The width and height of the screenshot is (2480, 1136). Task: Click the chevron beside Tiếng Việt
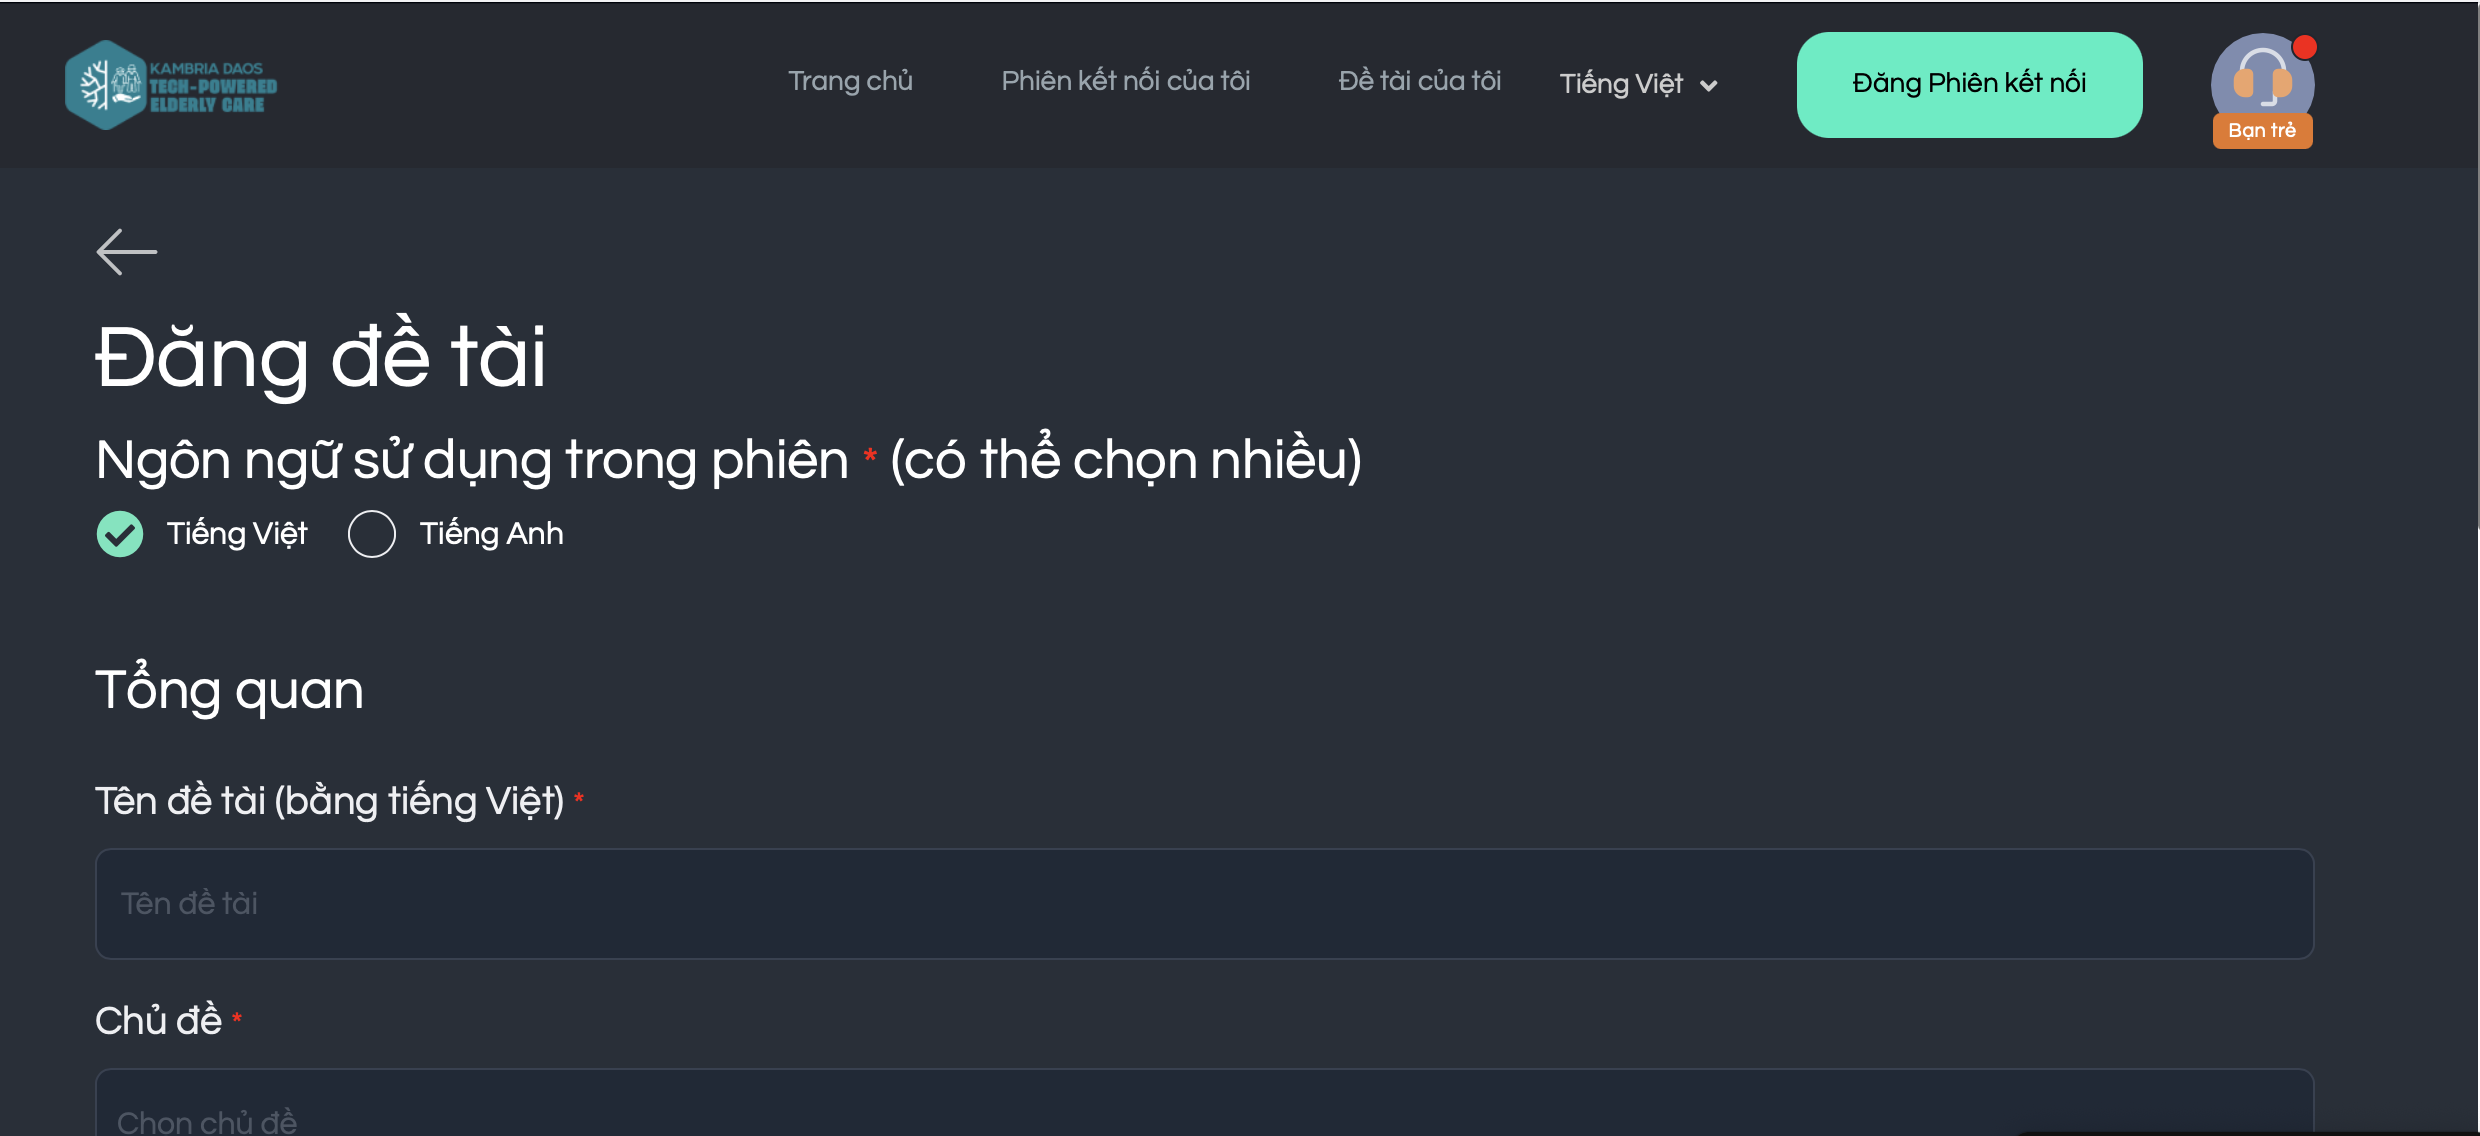point(1709,86)
